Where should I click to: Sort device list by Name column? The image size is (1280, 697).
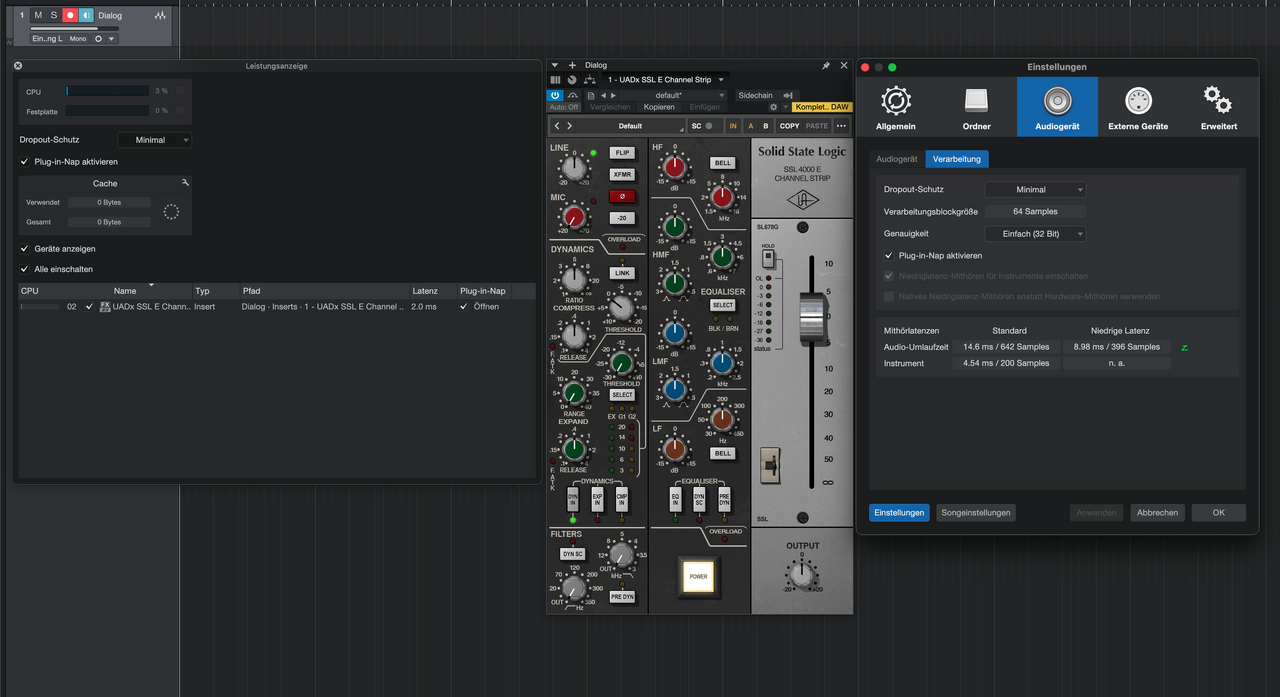[x=125, y=291]
